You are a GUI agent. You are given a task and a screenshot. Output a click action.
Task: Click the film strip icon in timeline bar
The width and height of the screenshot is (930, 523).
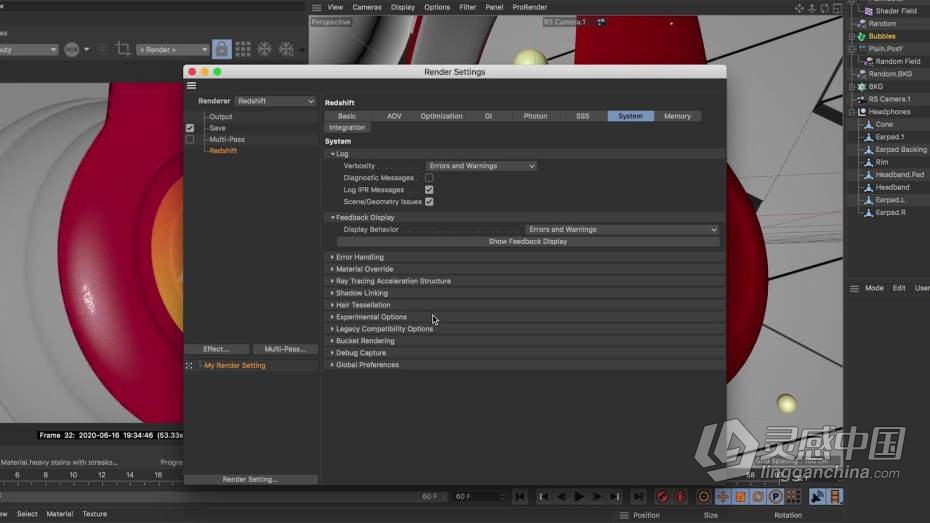(x=835, y=496)
